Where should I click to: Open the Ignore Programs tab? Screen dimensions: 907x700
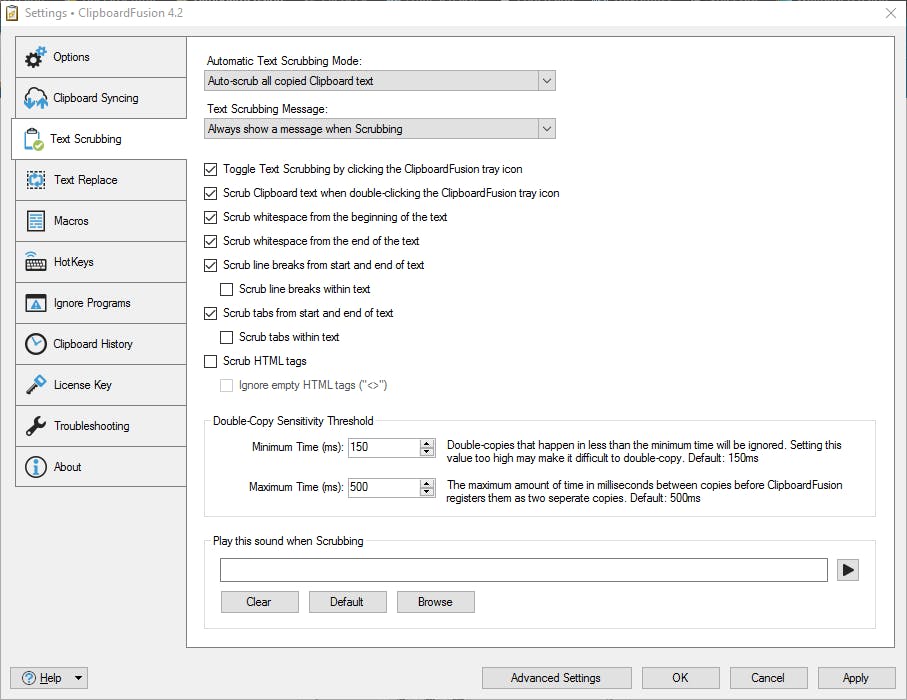[x=101, y=303]
